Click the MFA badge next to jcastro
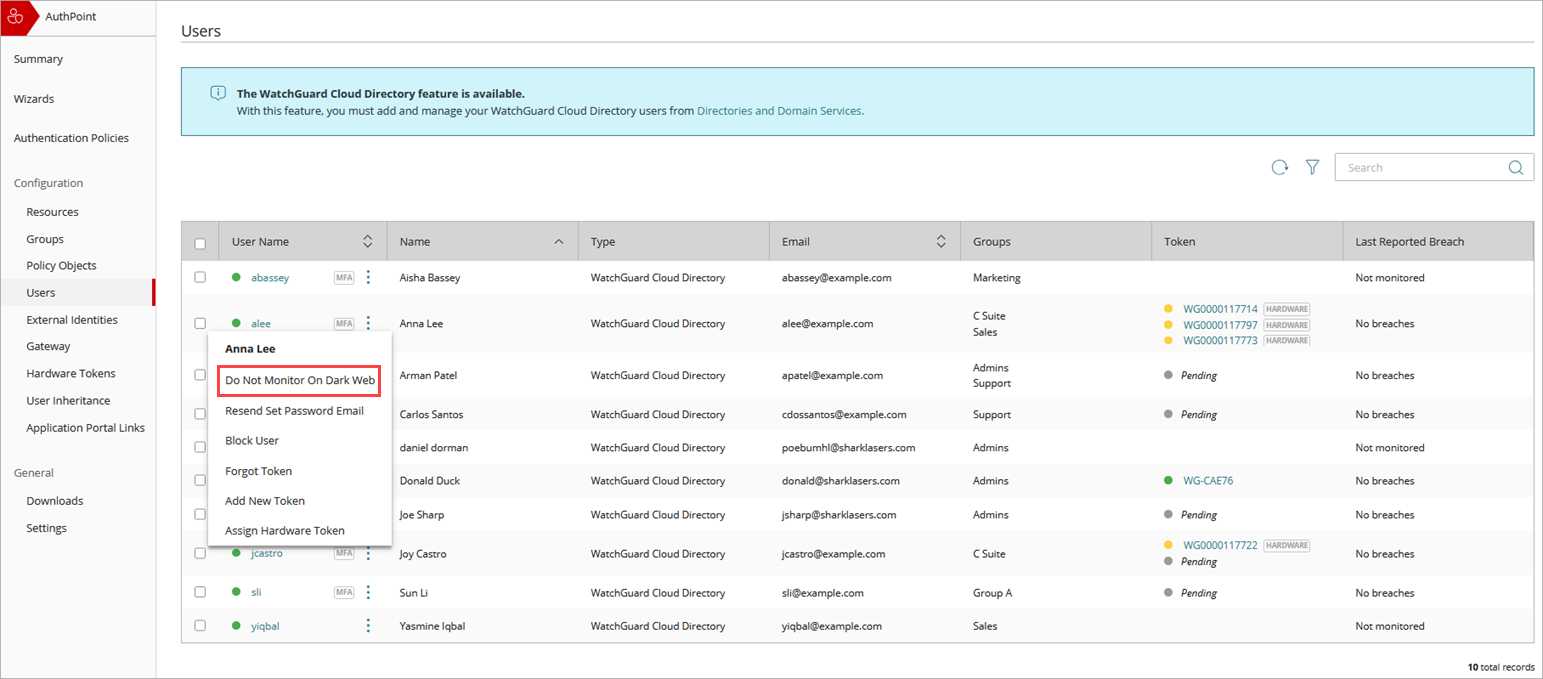This screenshot has width=1543, height=679. click(344, 552)
